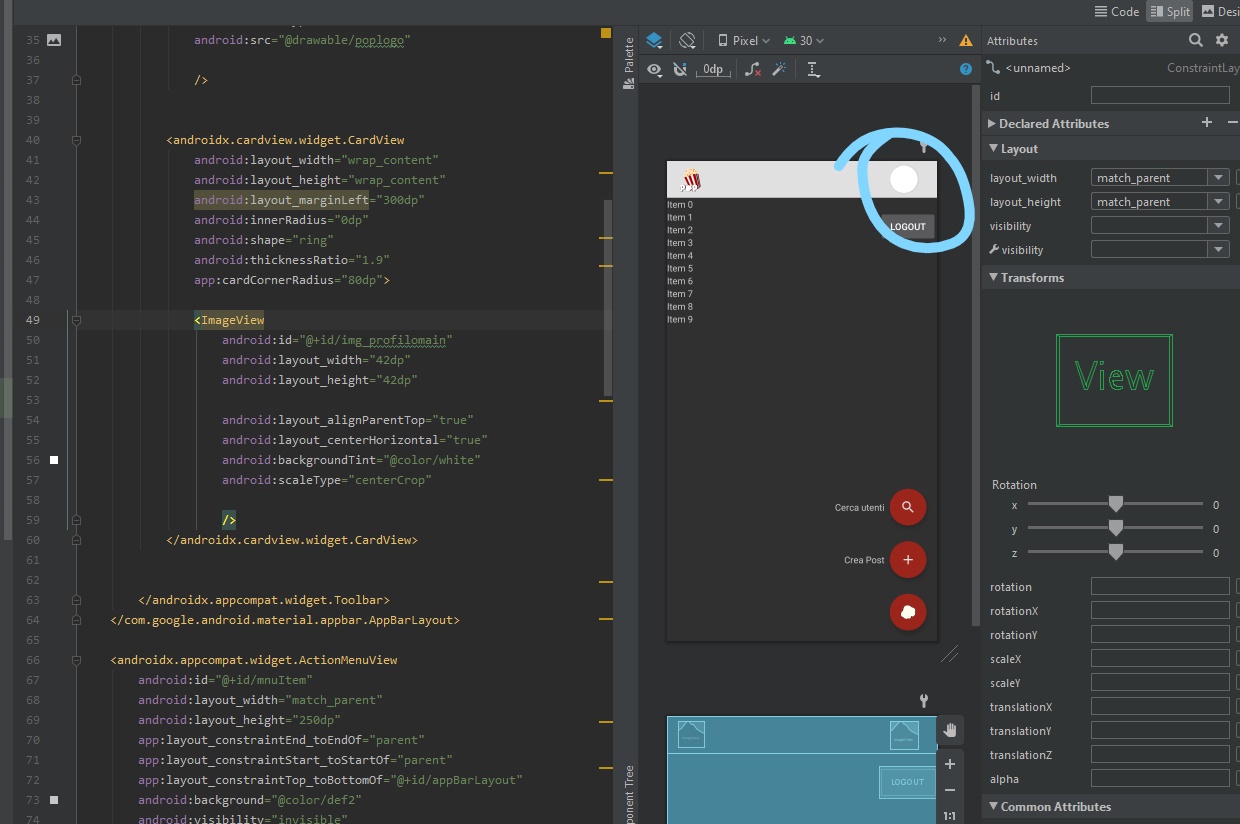This screenshot has width=1240, height=824.
Task: Open Attributes panel search magnifier
Action: 1196,40
